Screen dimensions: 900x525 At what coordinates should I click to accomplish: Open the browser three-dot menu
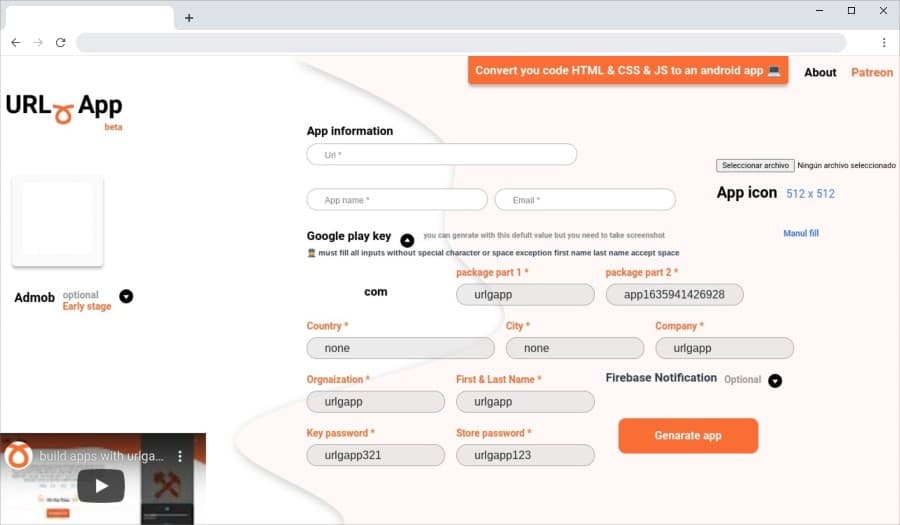click(x=884, y=42)
